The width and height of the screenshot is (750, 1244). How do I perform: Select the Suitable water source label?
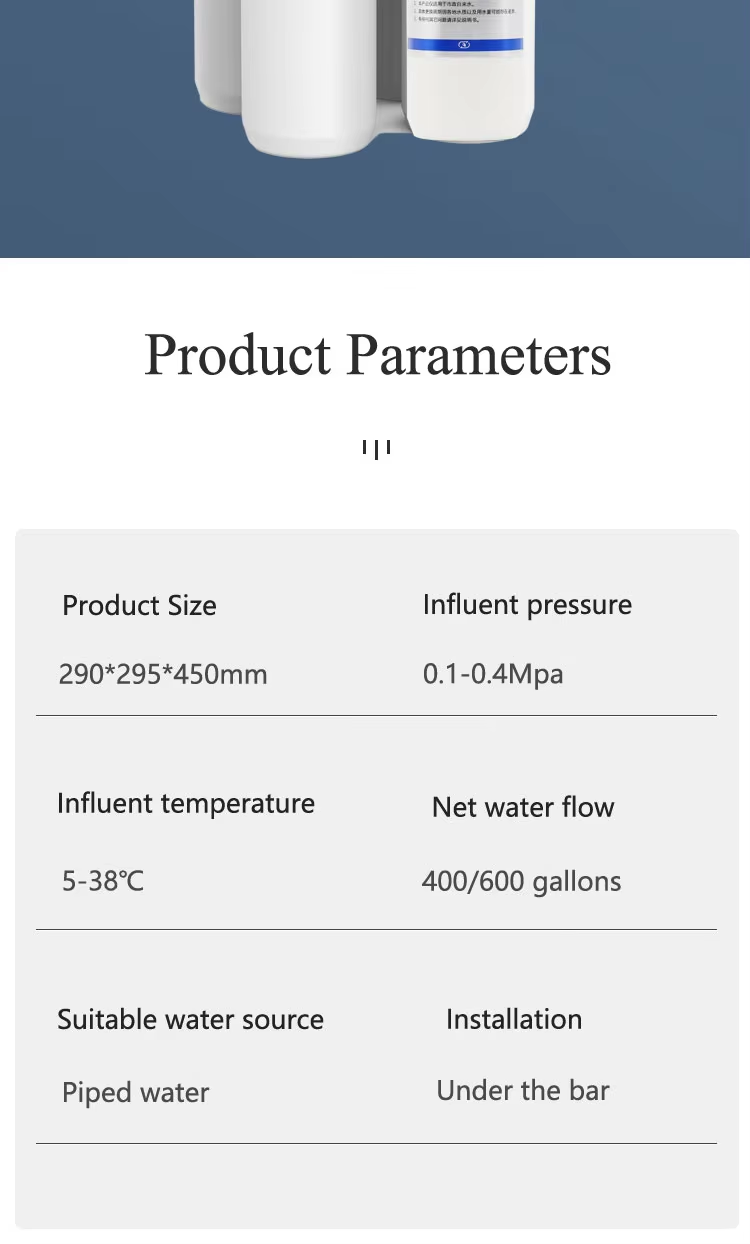point(190,1019)
